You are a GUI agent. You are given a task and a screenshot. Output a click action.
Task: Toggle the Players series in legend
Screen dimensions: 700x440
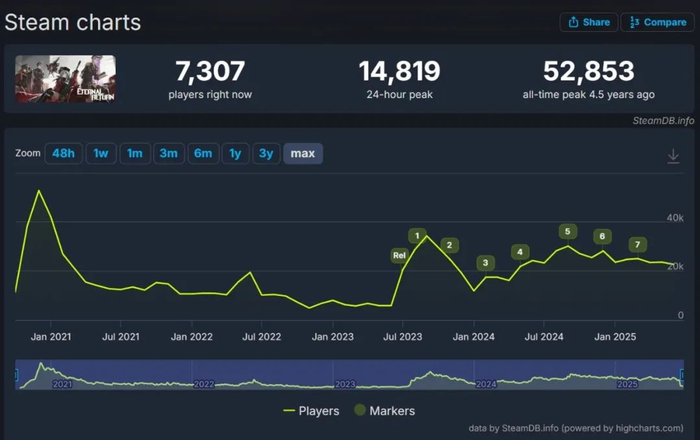[311, 411]
